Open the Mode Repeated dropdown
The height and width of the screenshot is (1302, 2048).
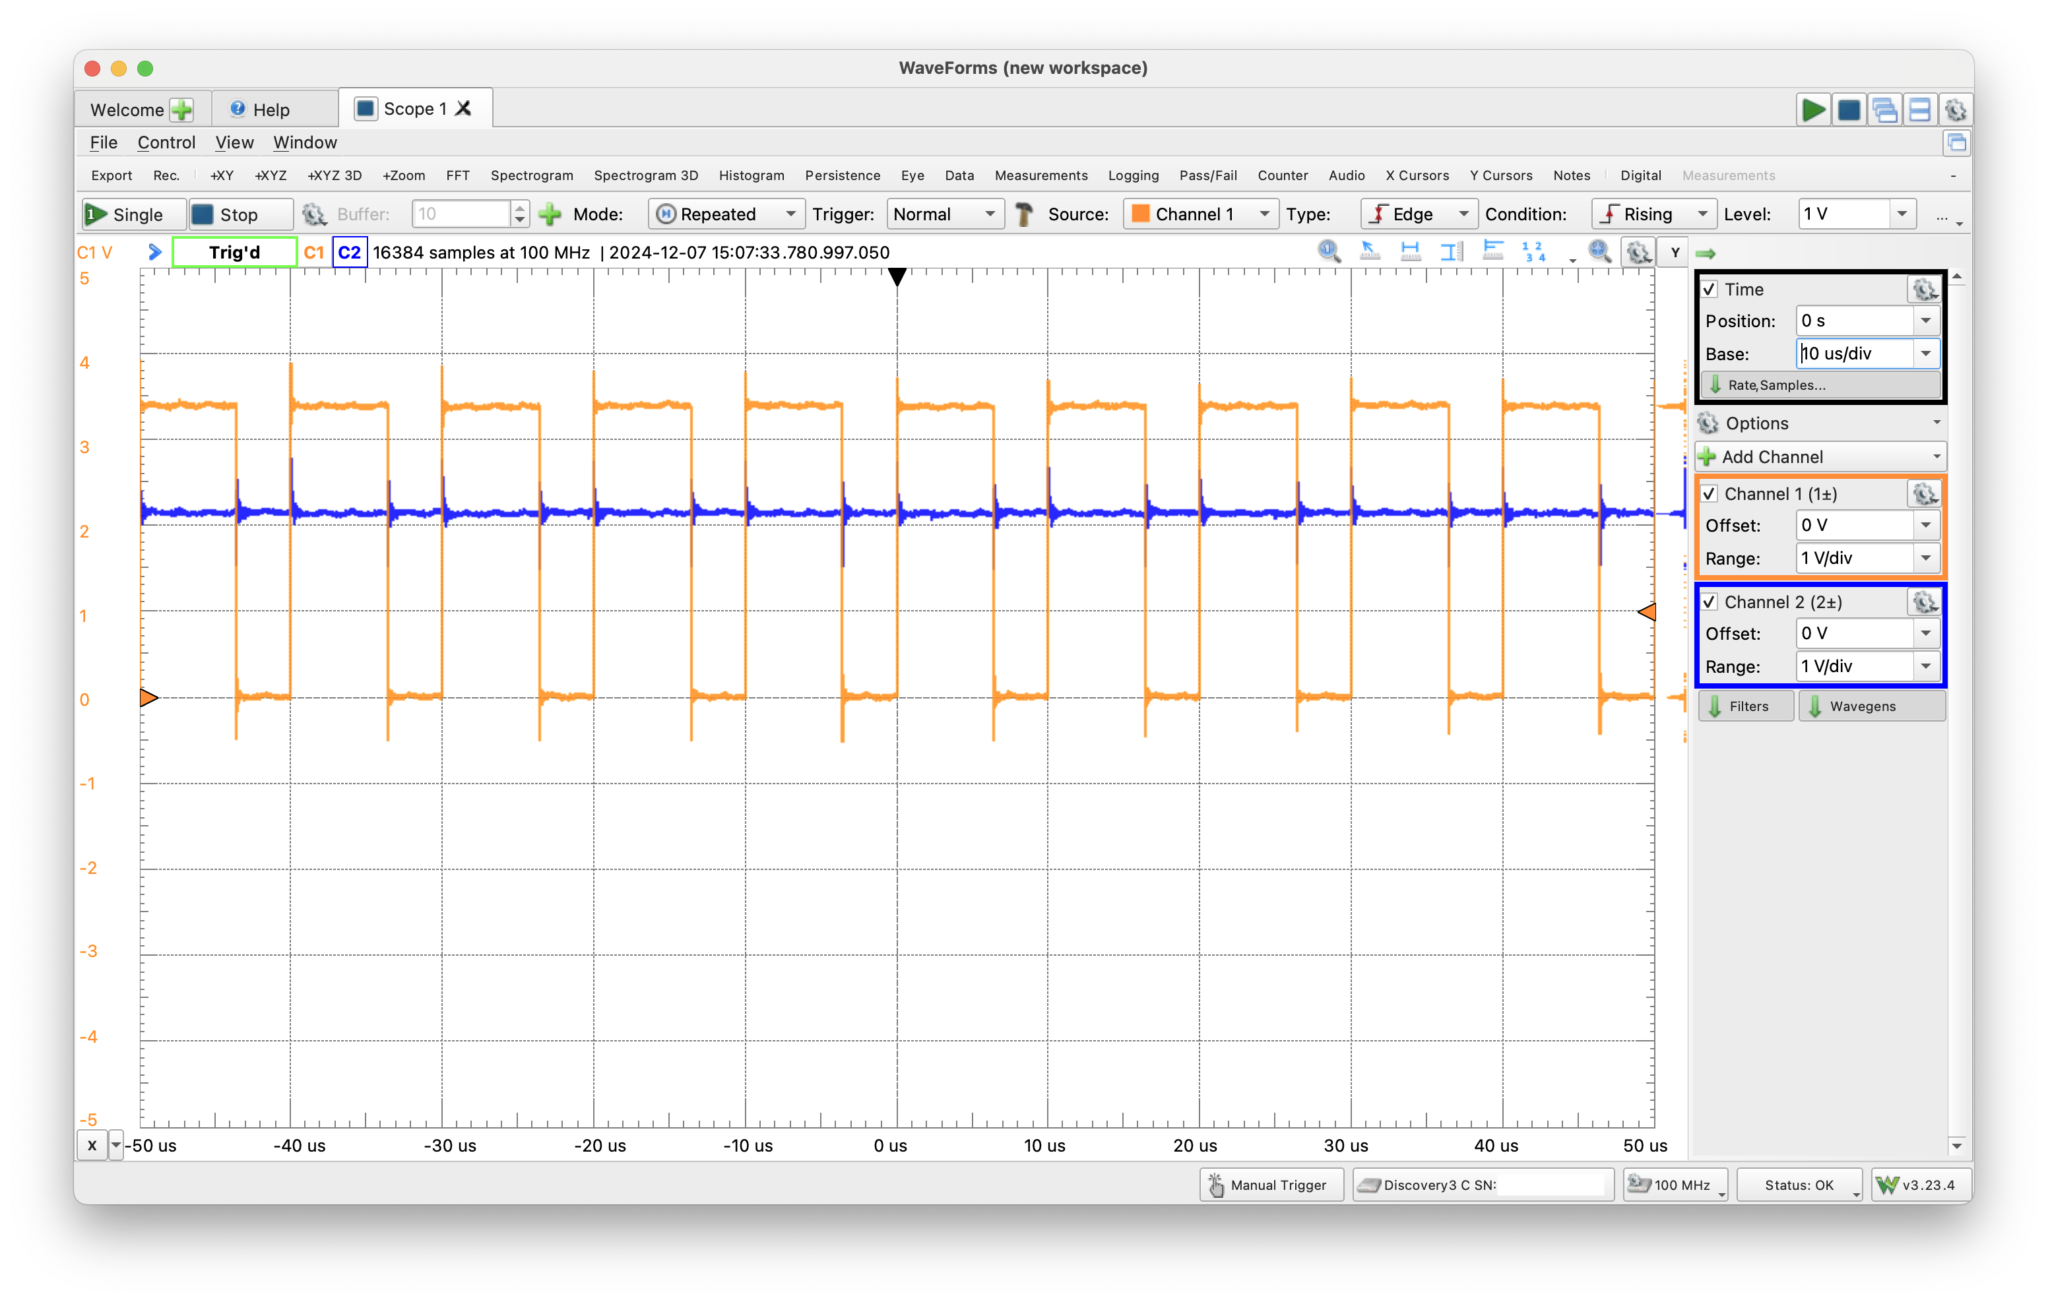click(x=726, y=214)
